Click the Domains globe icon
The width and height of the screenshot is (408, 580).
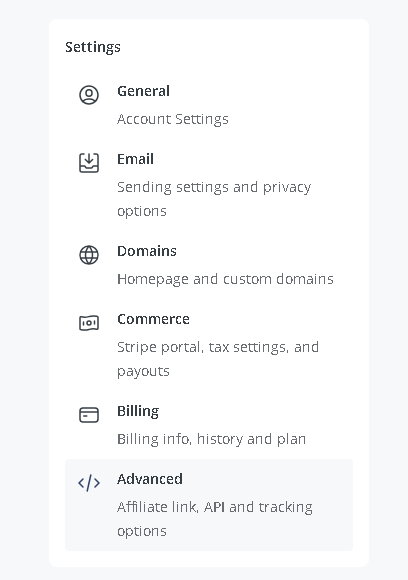89,255
